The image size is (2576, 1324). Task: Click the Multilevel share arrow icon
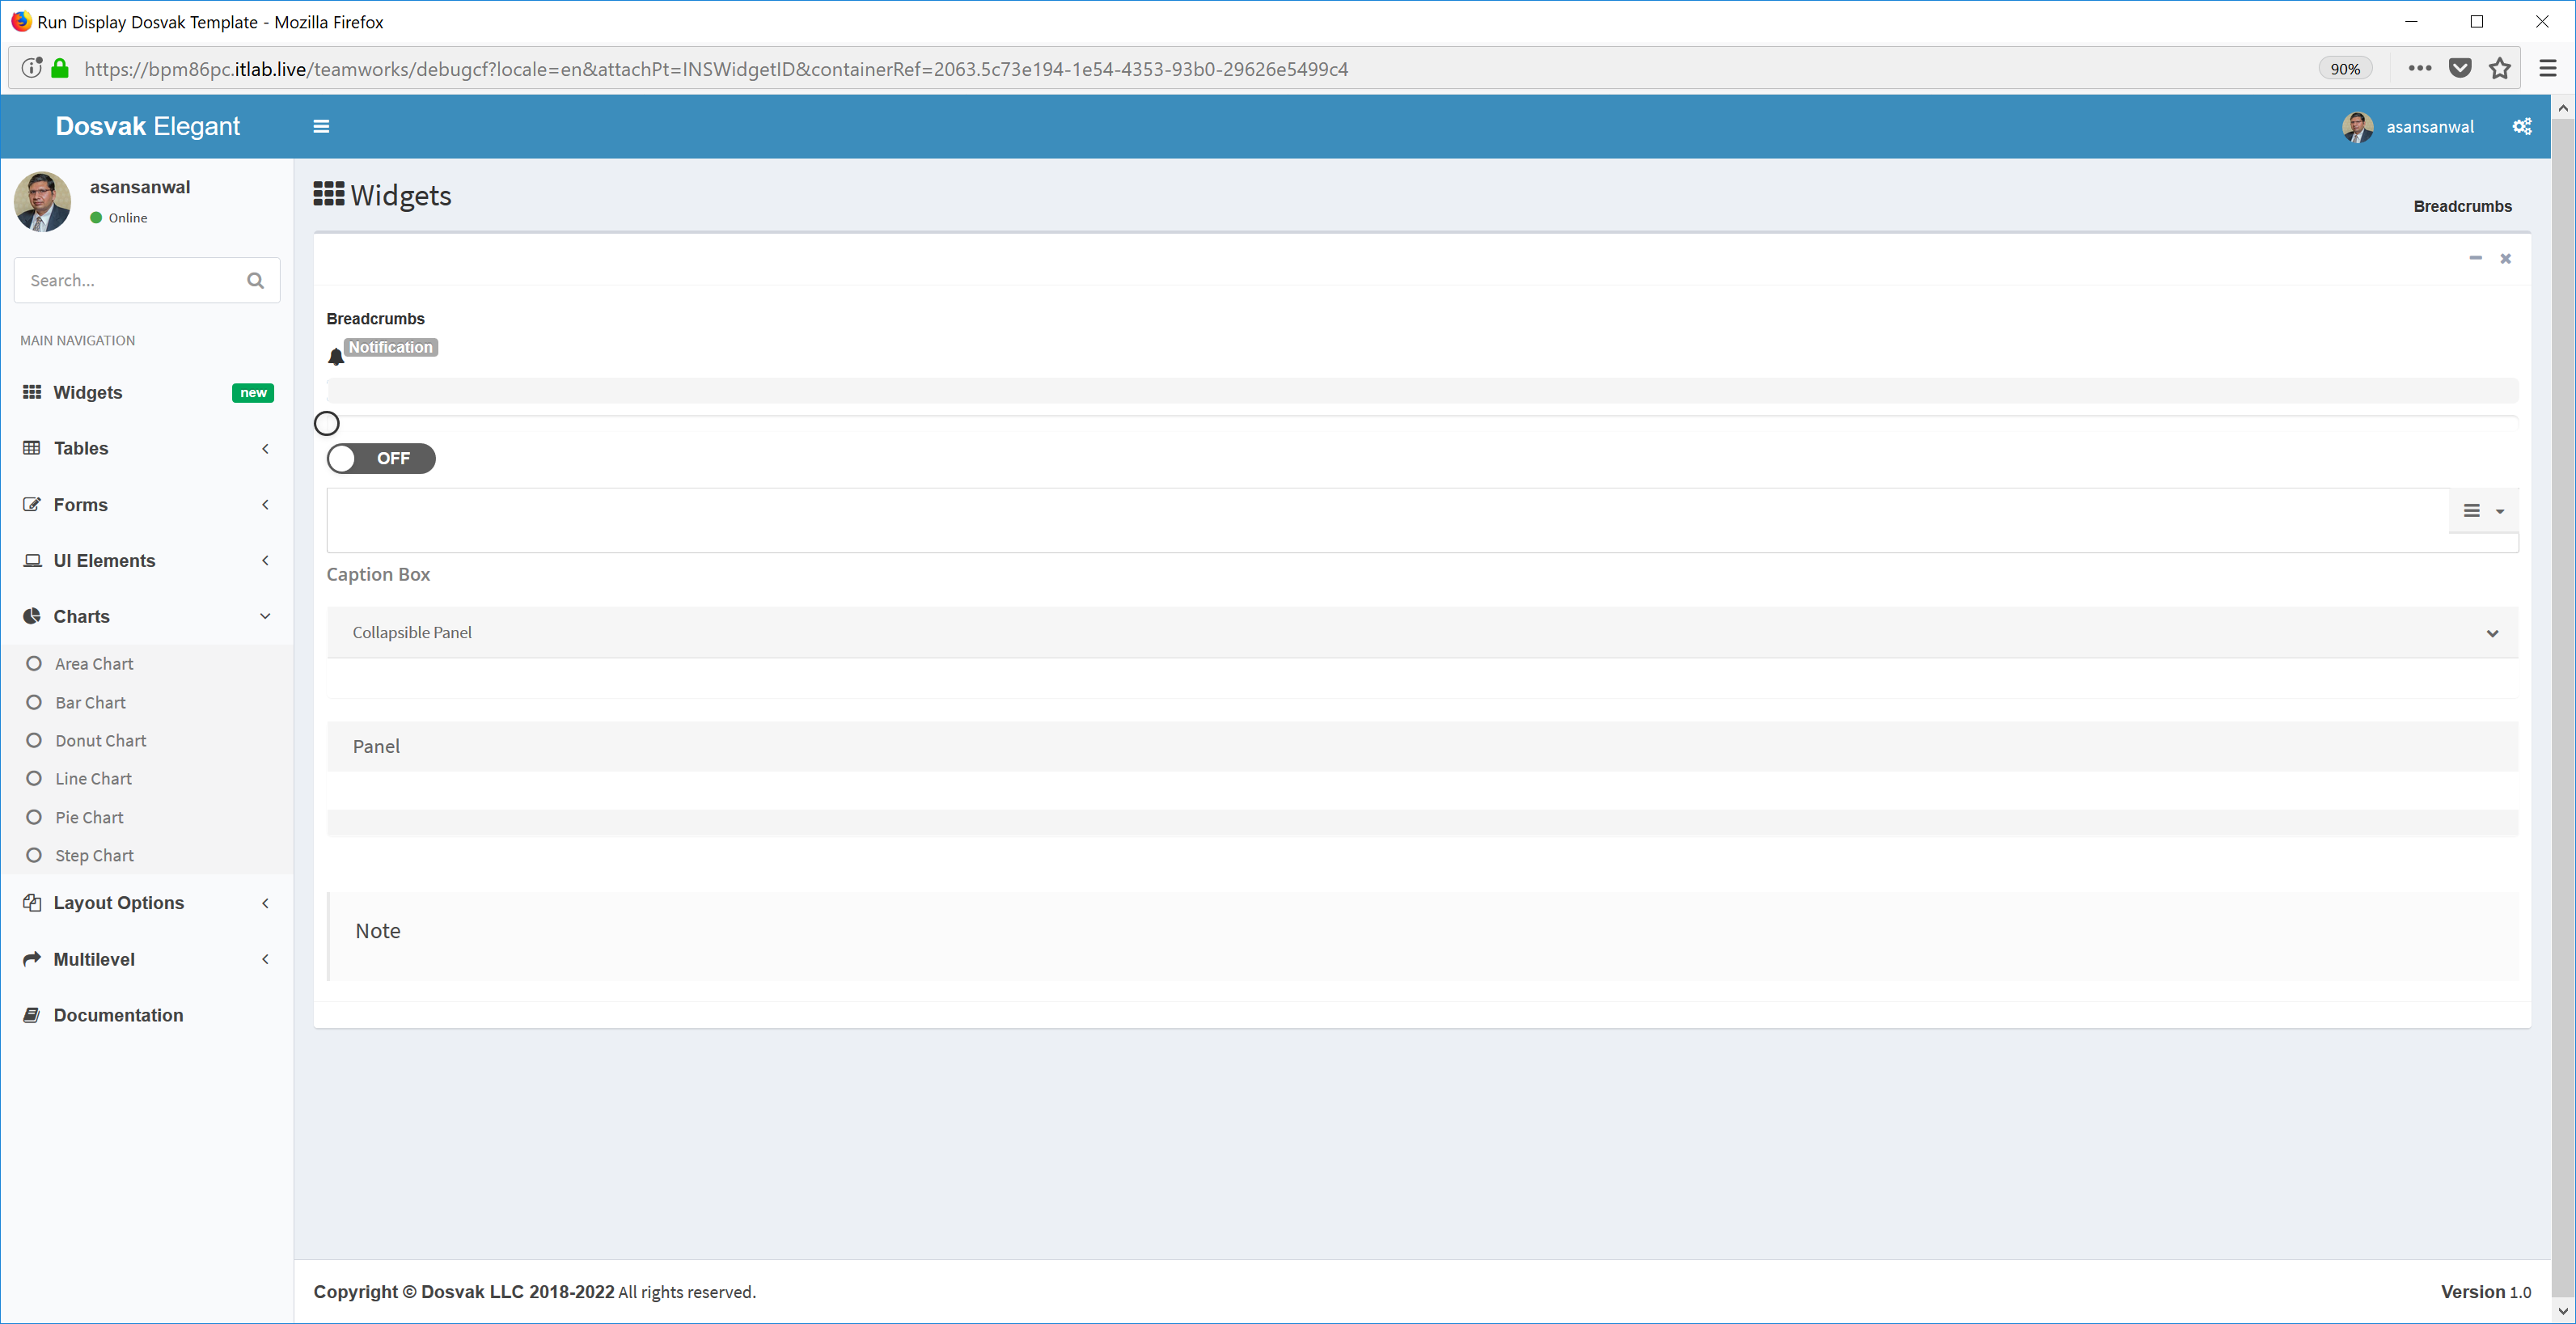[x=32, y=958]
